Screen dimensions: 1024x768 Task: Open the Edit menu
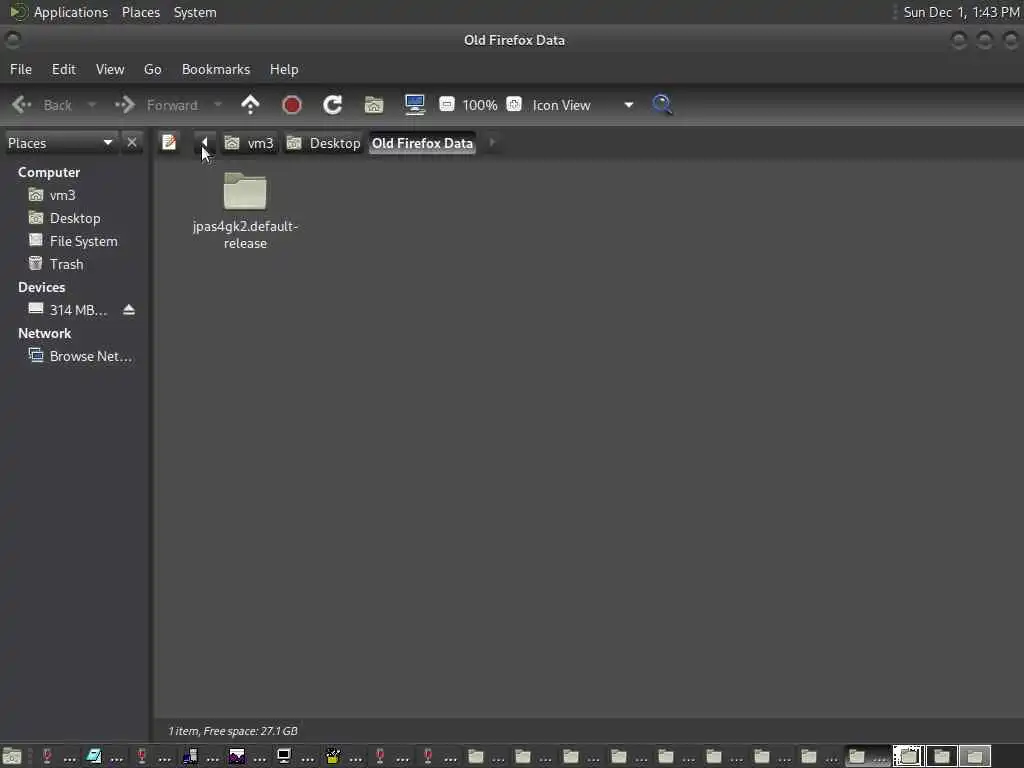(63, 69)
